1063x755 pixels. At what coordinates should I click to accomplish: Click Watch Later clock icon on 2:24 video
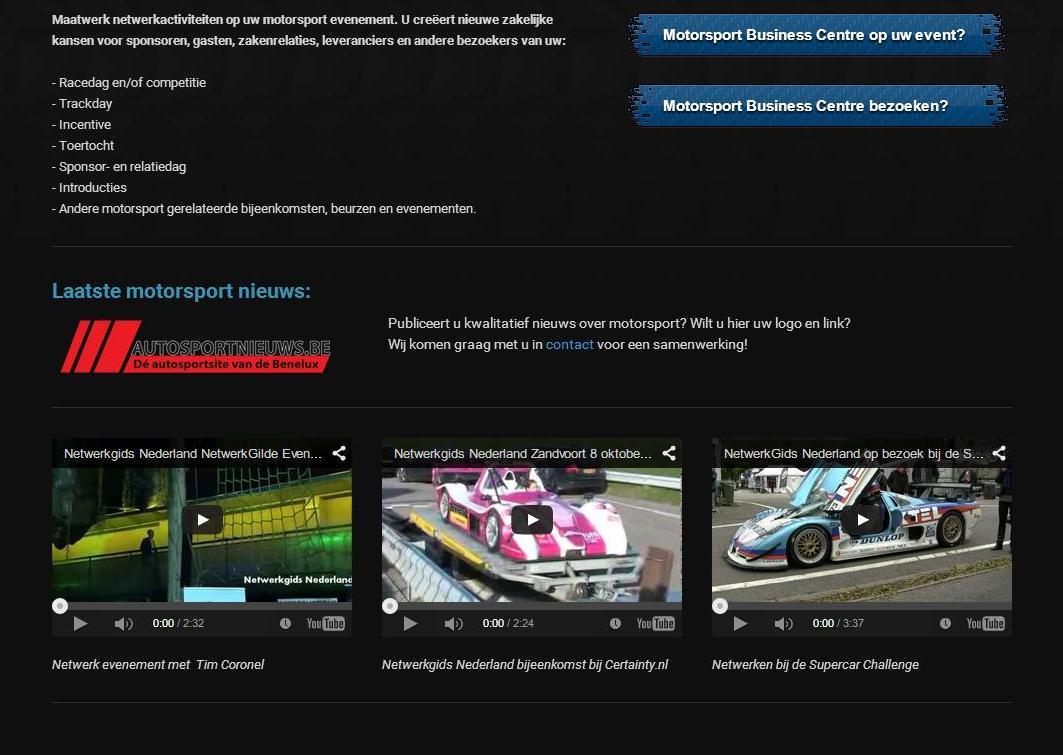click(616, 624)
